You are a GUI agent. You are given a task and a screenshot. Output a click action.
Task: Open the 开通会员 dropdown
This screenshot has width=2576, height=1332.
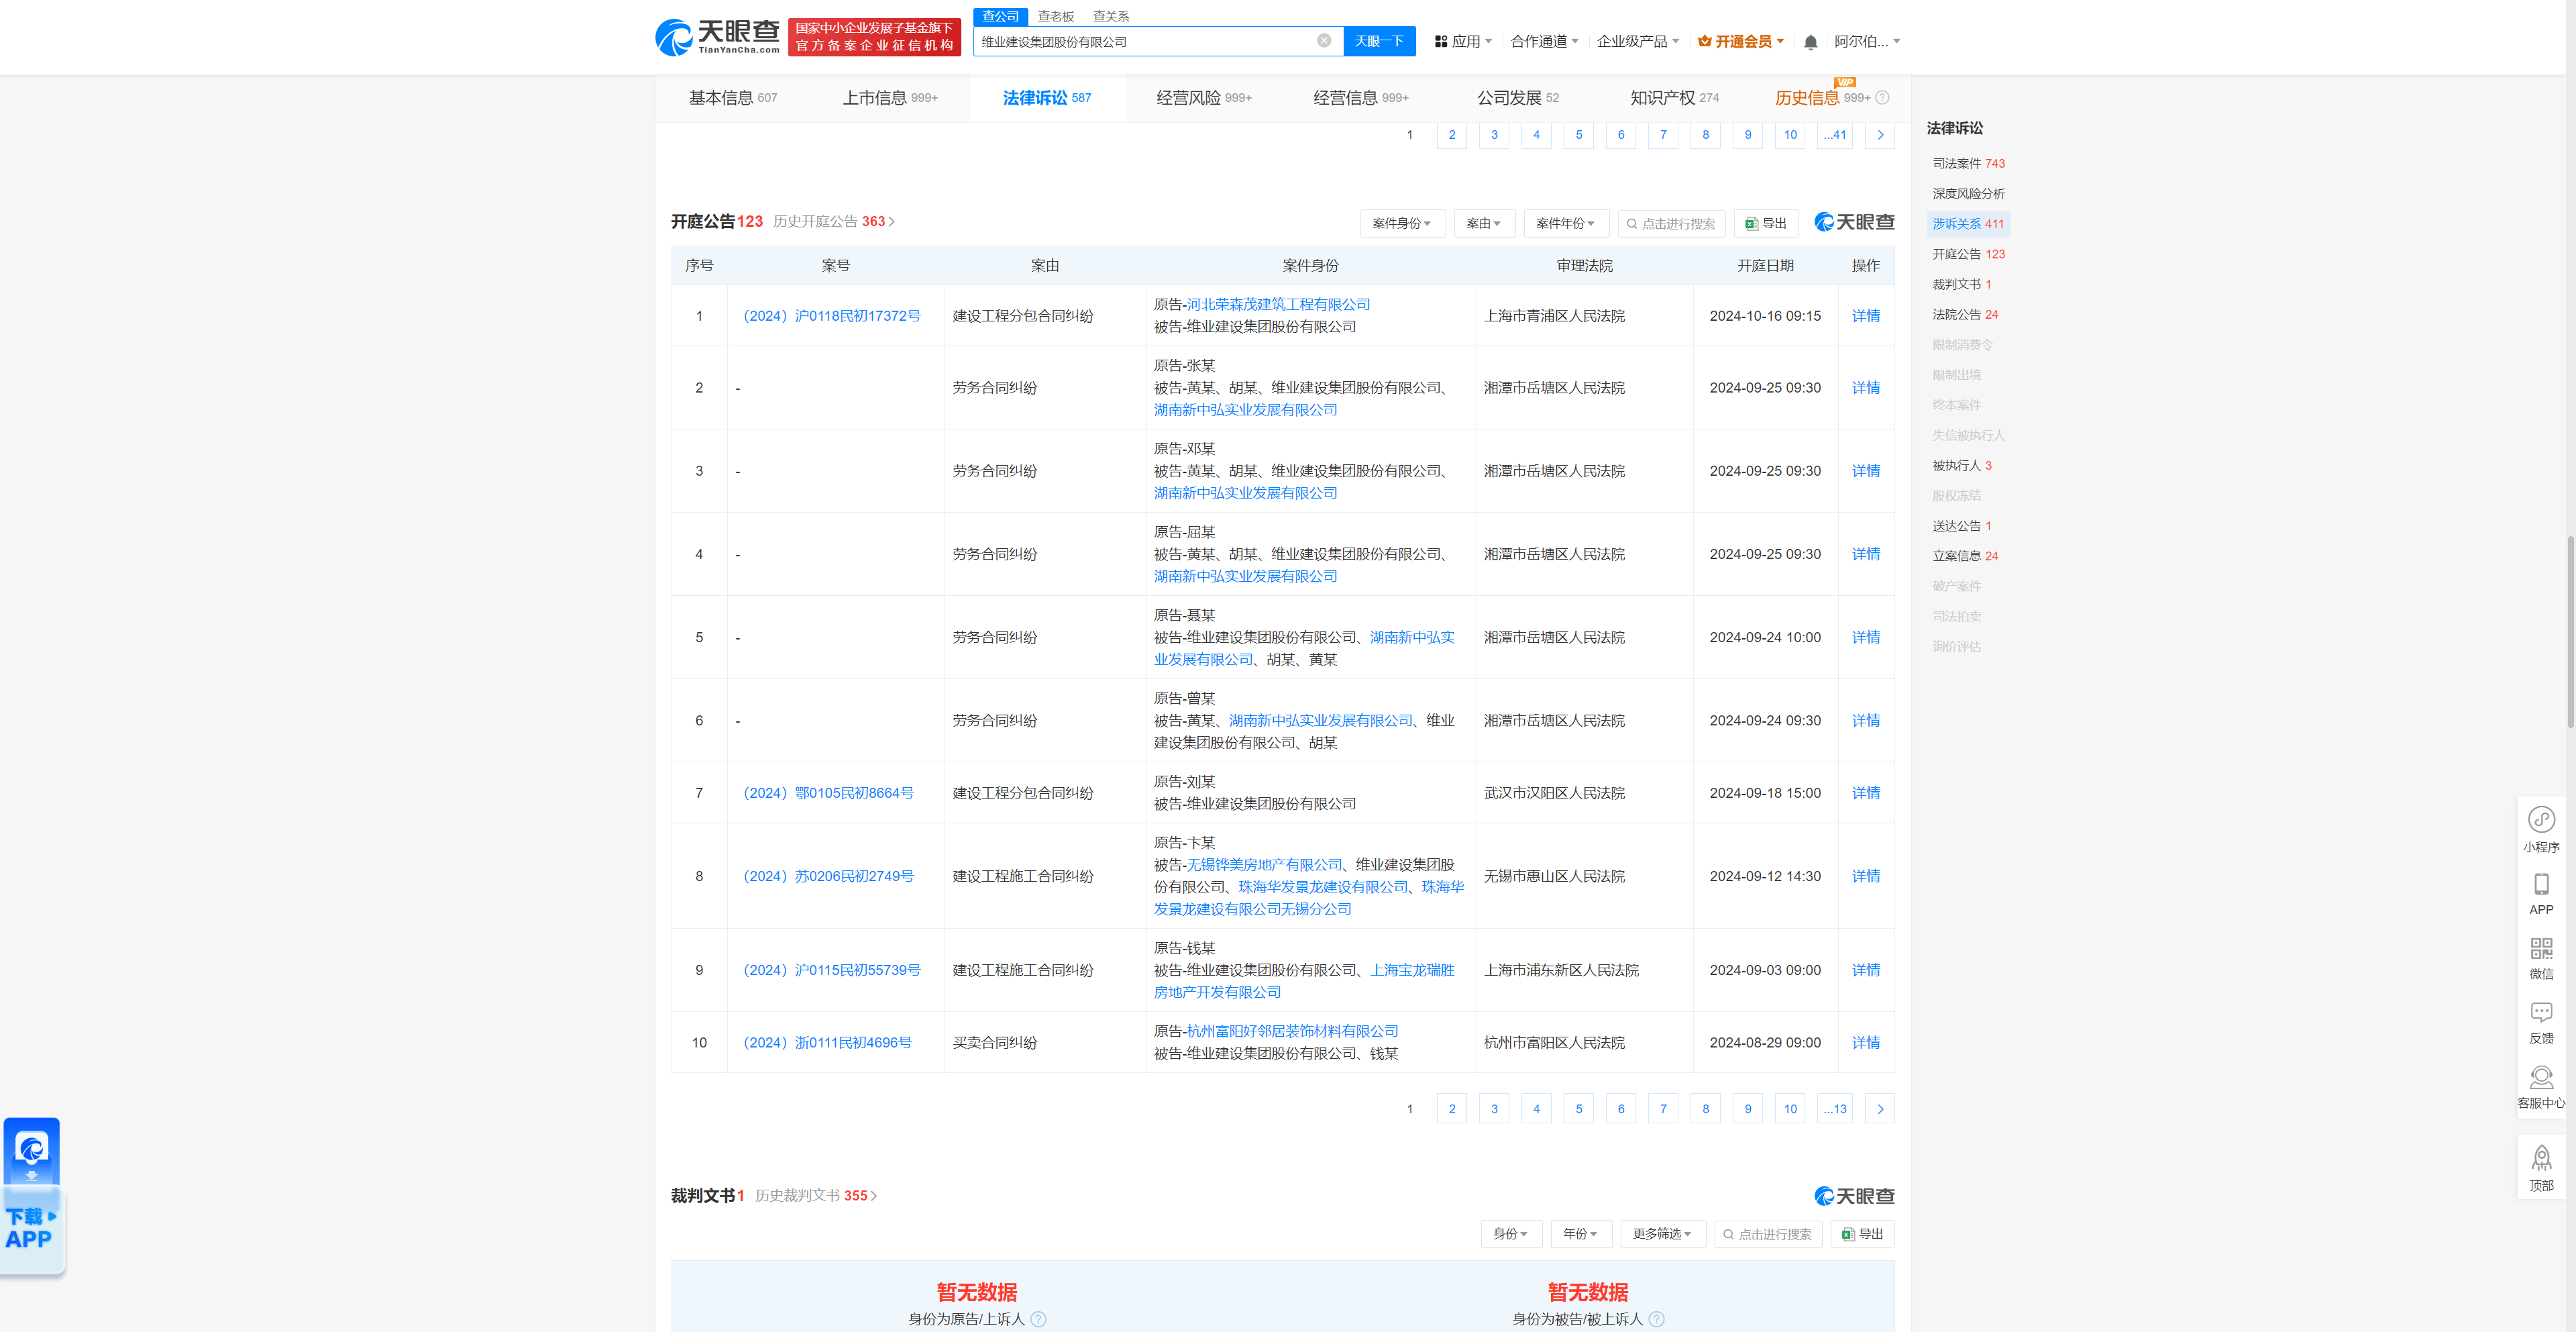pos(1741,41)
